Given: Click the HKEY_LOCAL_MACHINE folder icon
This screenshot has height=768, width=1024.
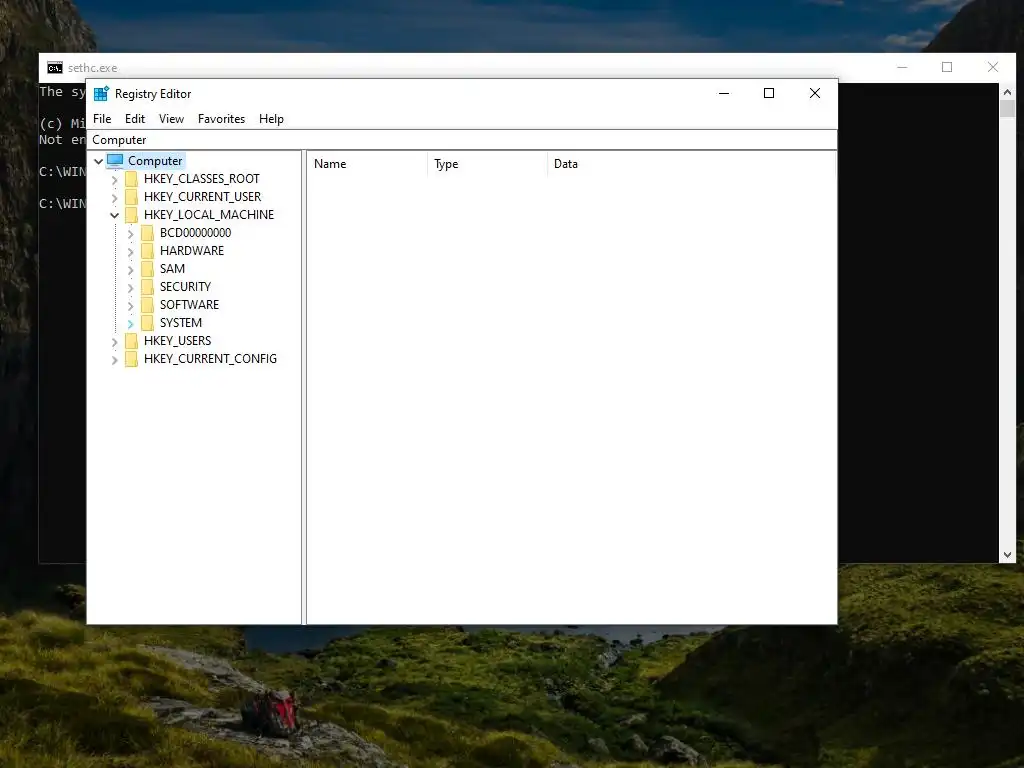Looking at the screenshot, I should point(131,215).
